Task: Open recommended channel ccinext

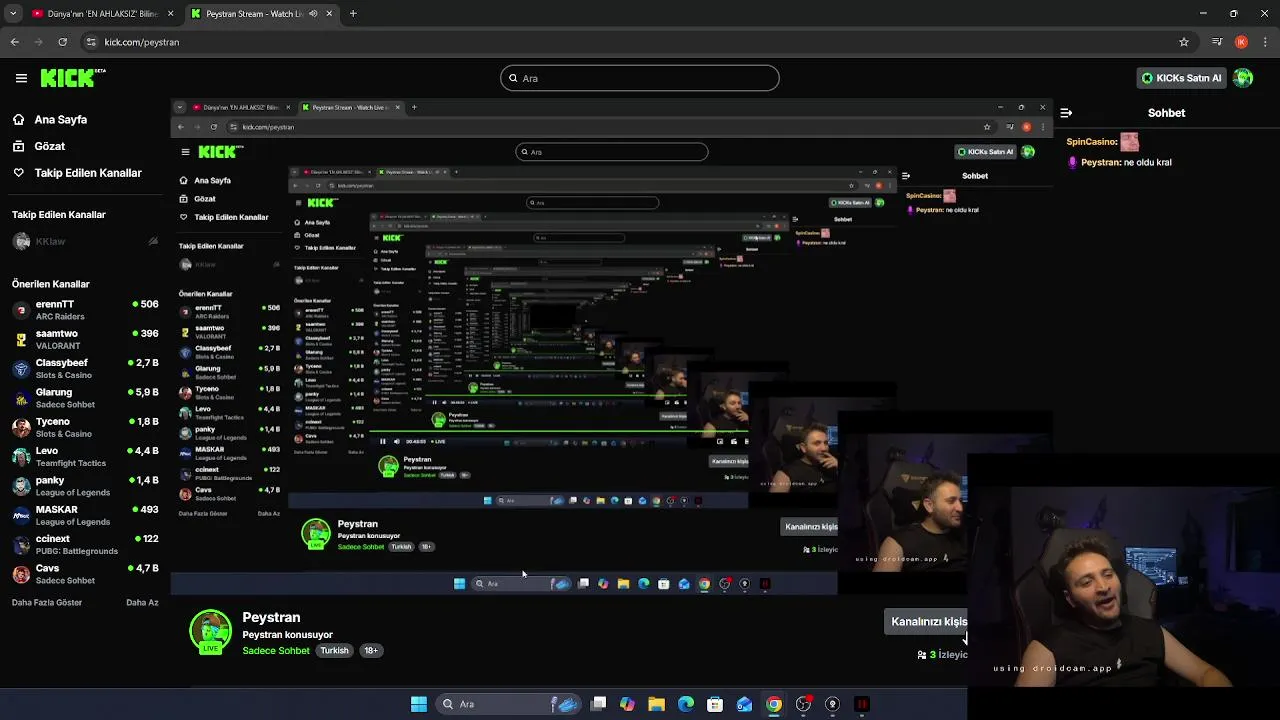Action: tap(85, 544)
